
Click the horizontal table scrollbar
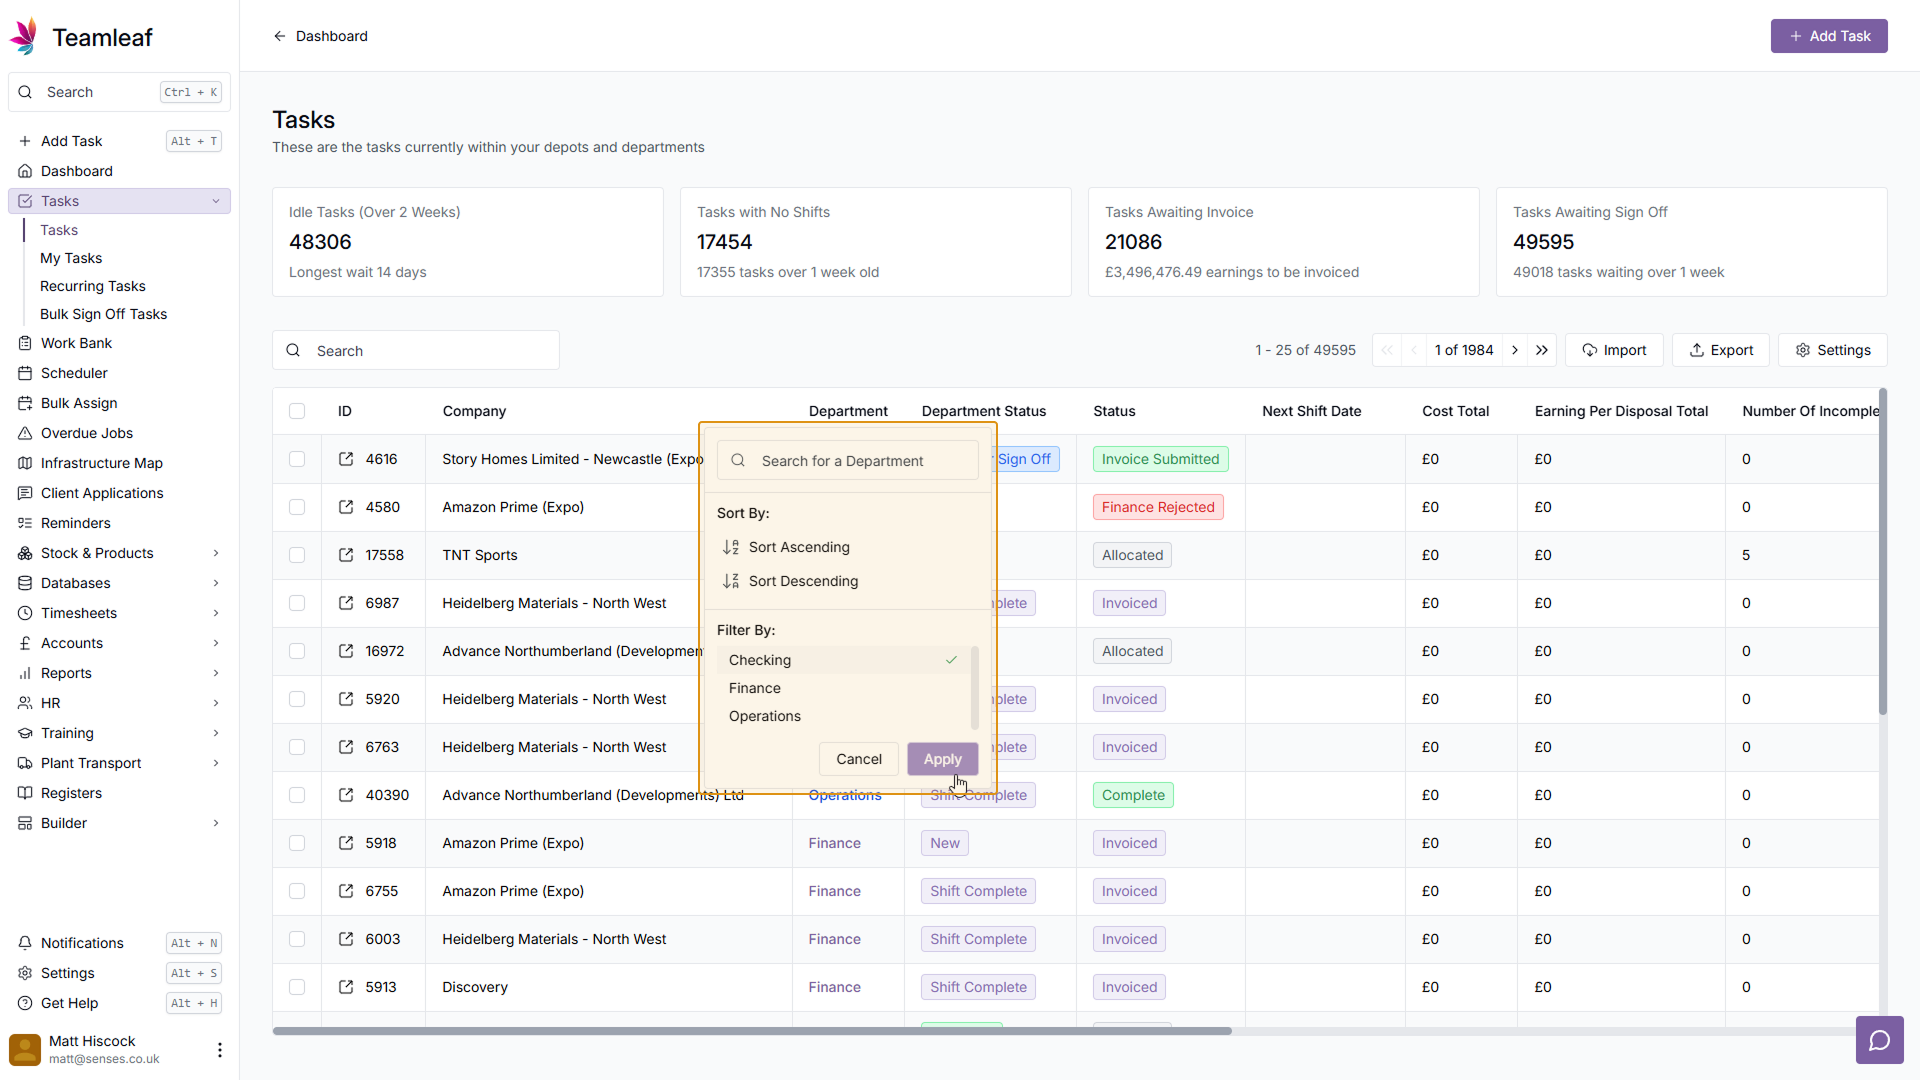click(x=752, y=1031)
